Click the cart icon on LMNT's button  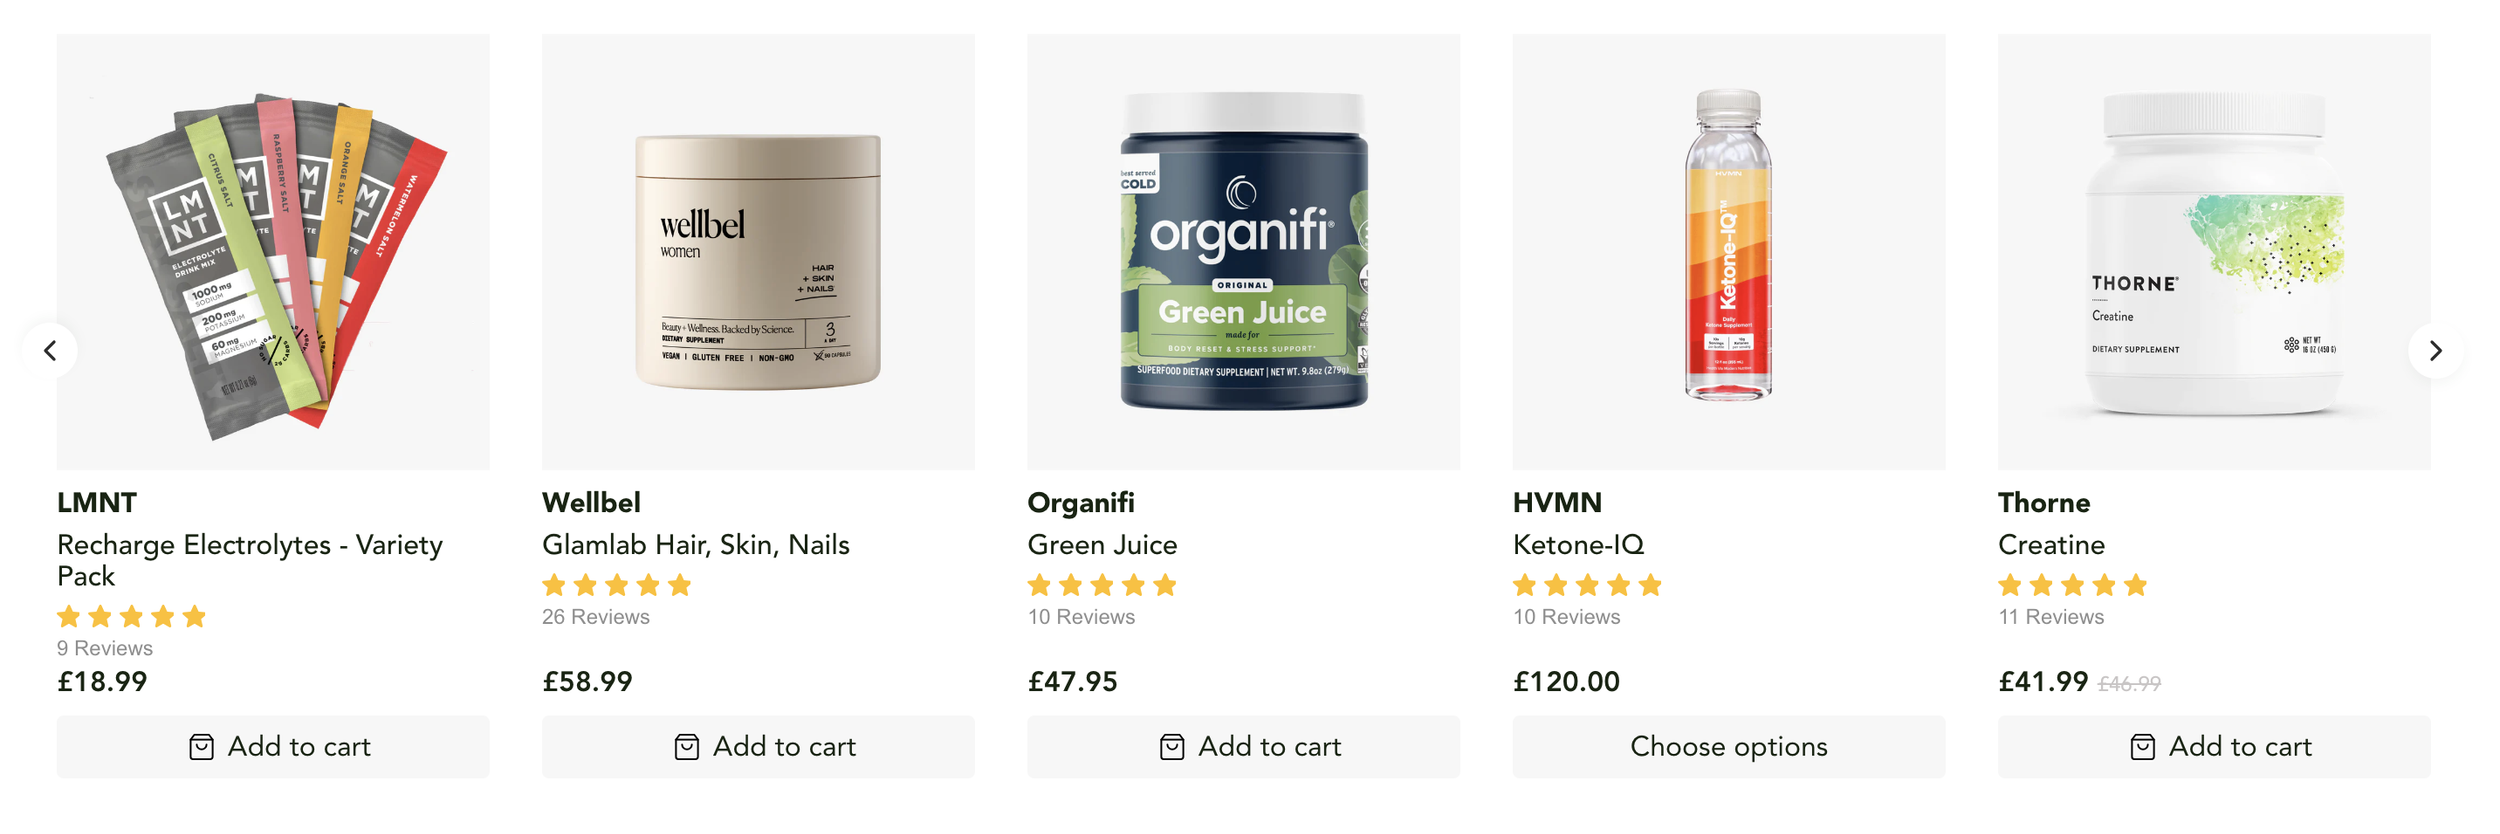point(201,747)
